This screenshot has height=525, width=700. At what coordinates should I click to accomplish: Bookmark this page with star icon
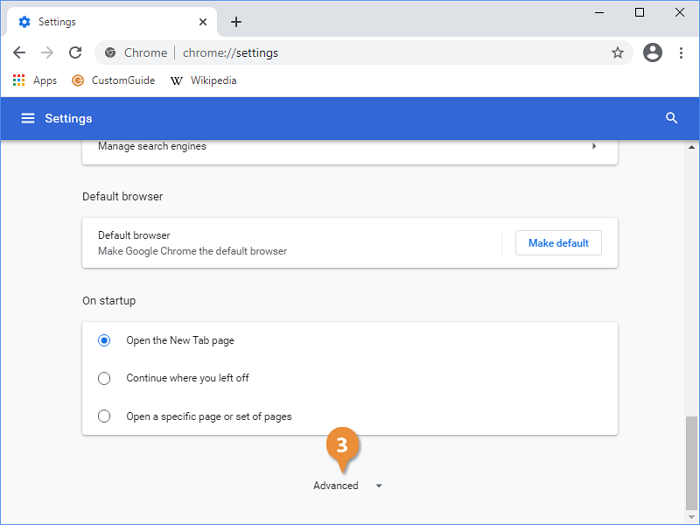point(617,53)
